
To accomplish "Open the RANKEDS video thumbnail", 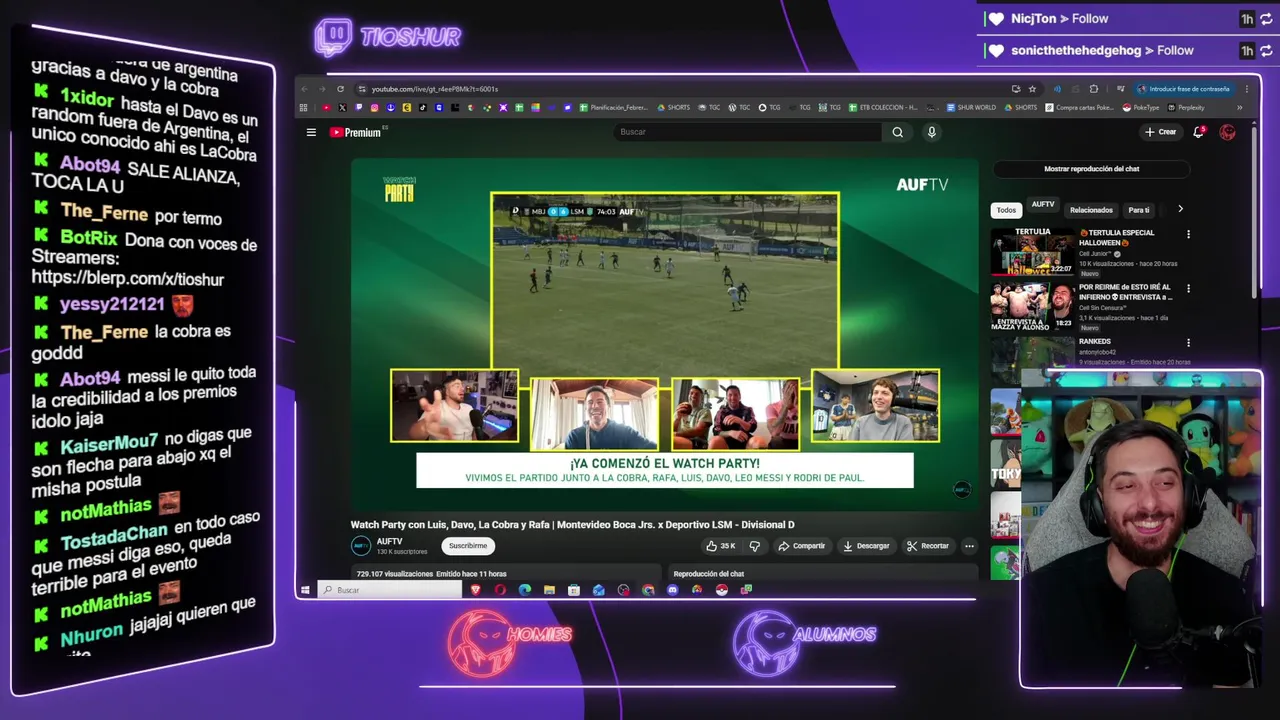I will pyautogui.click(x=1032, y=354).
